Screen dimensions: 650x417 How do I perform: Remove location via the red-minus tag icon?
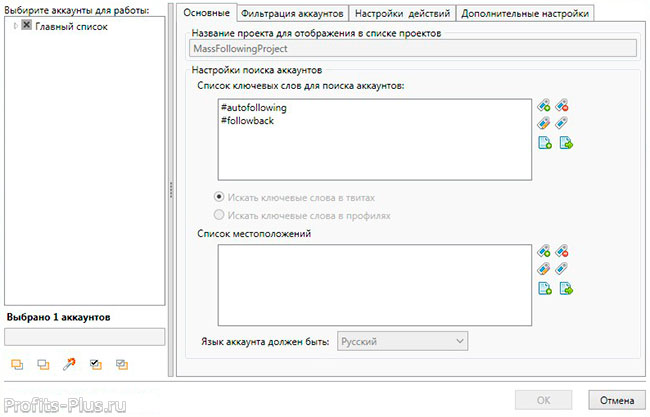(x=562, y=251)
